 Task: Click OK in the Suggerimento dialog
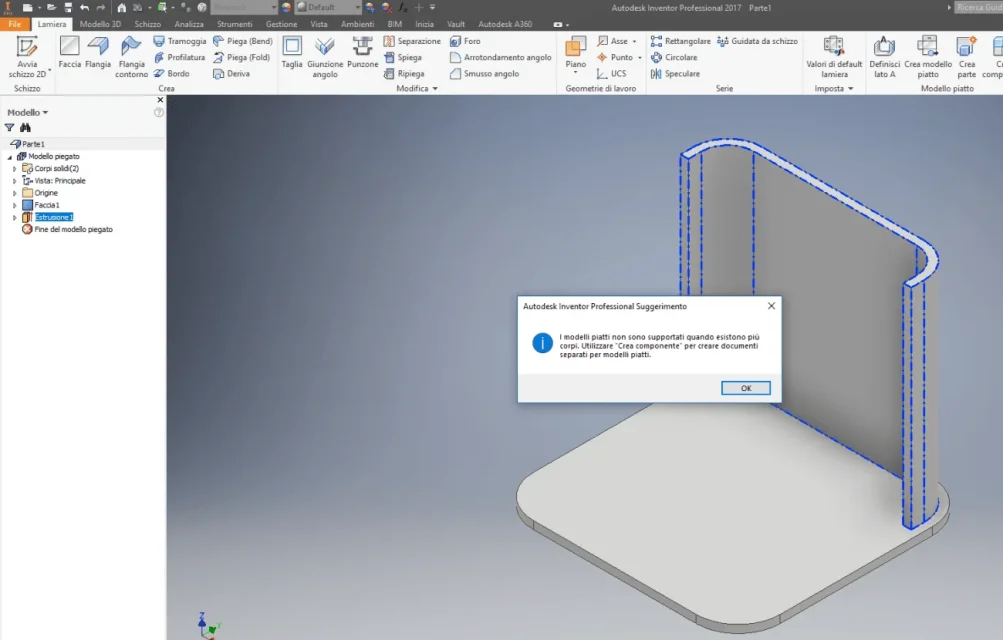[745, 388]
